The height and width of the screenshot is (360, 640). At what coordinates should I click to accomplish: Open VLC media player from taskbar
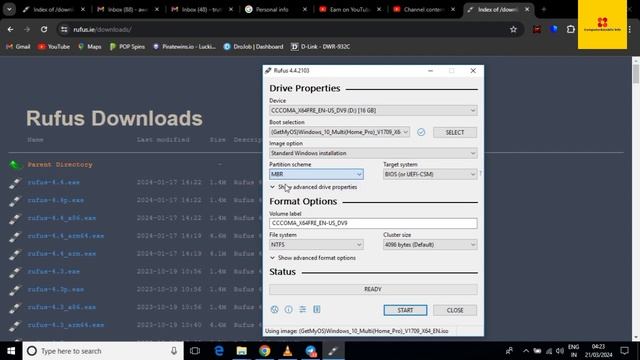click(287, 351)
